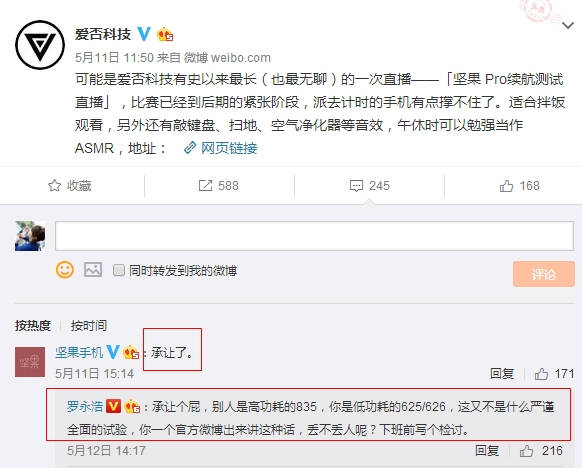The image size is (582, 468).
Task: Open 爱否科技 profile avatar logo
Action: pos(40,45)
